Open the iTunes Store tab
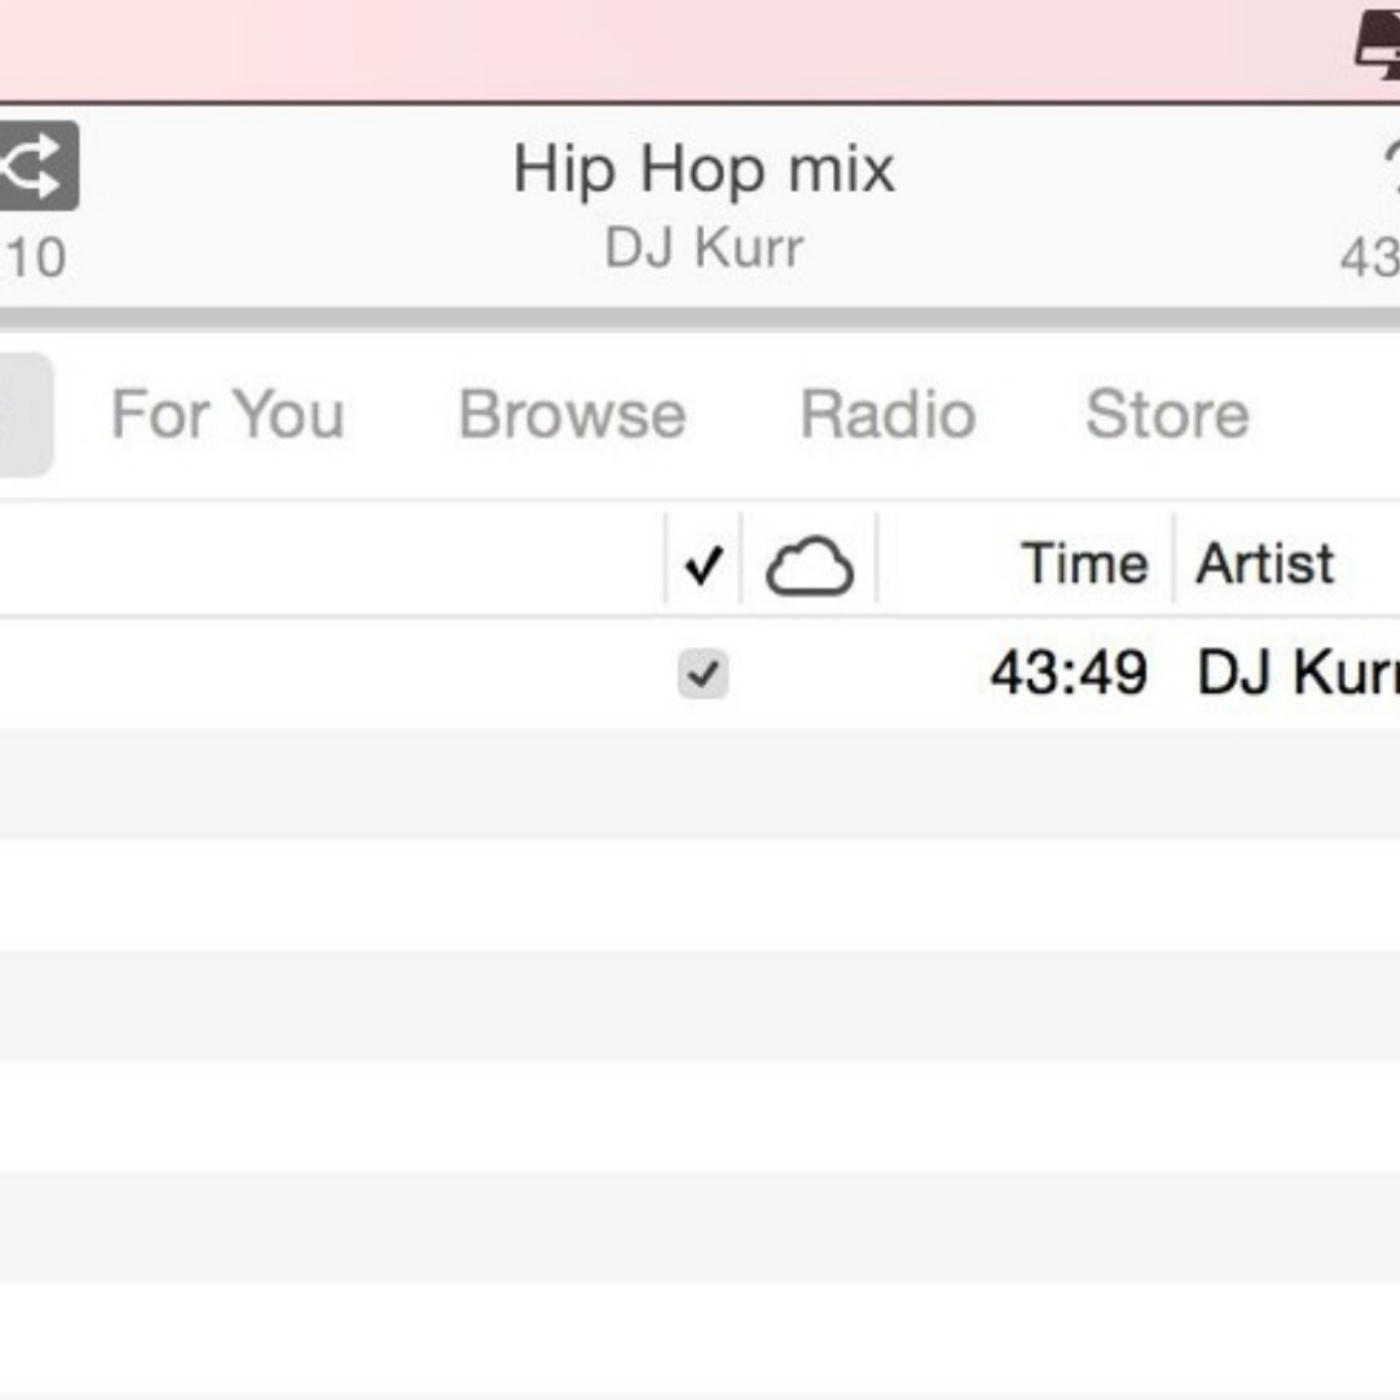The width and height of the screenshot is (1400, 1400). [1168, 415]
